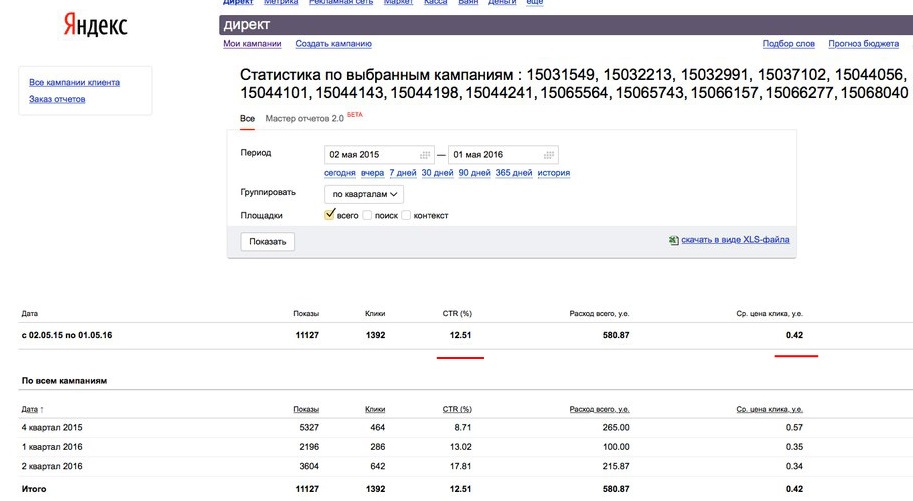
Task: Open 'Мои кампании' link
Action: [252, 44]
